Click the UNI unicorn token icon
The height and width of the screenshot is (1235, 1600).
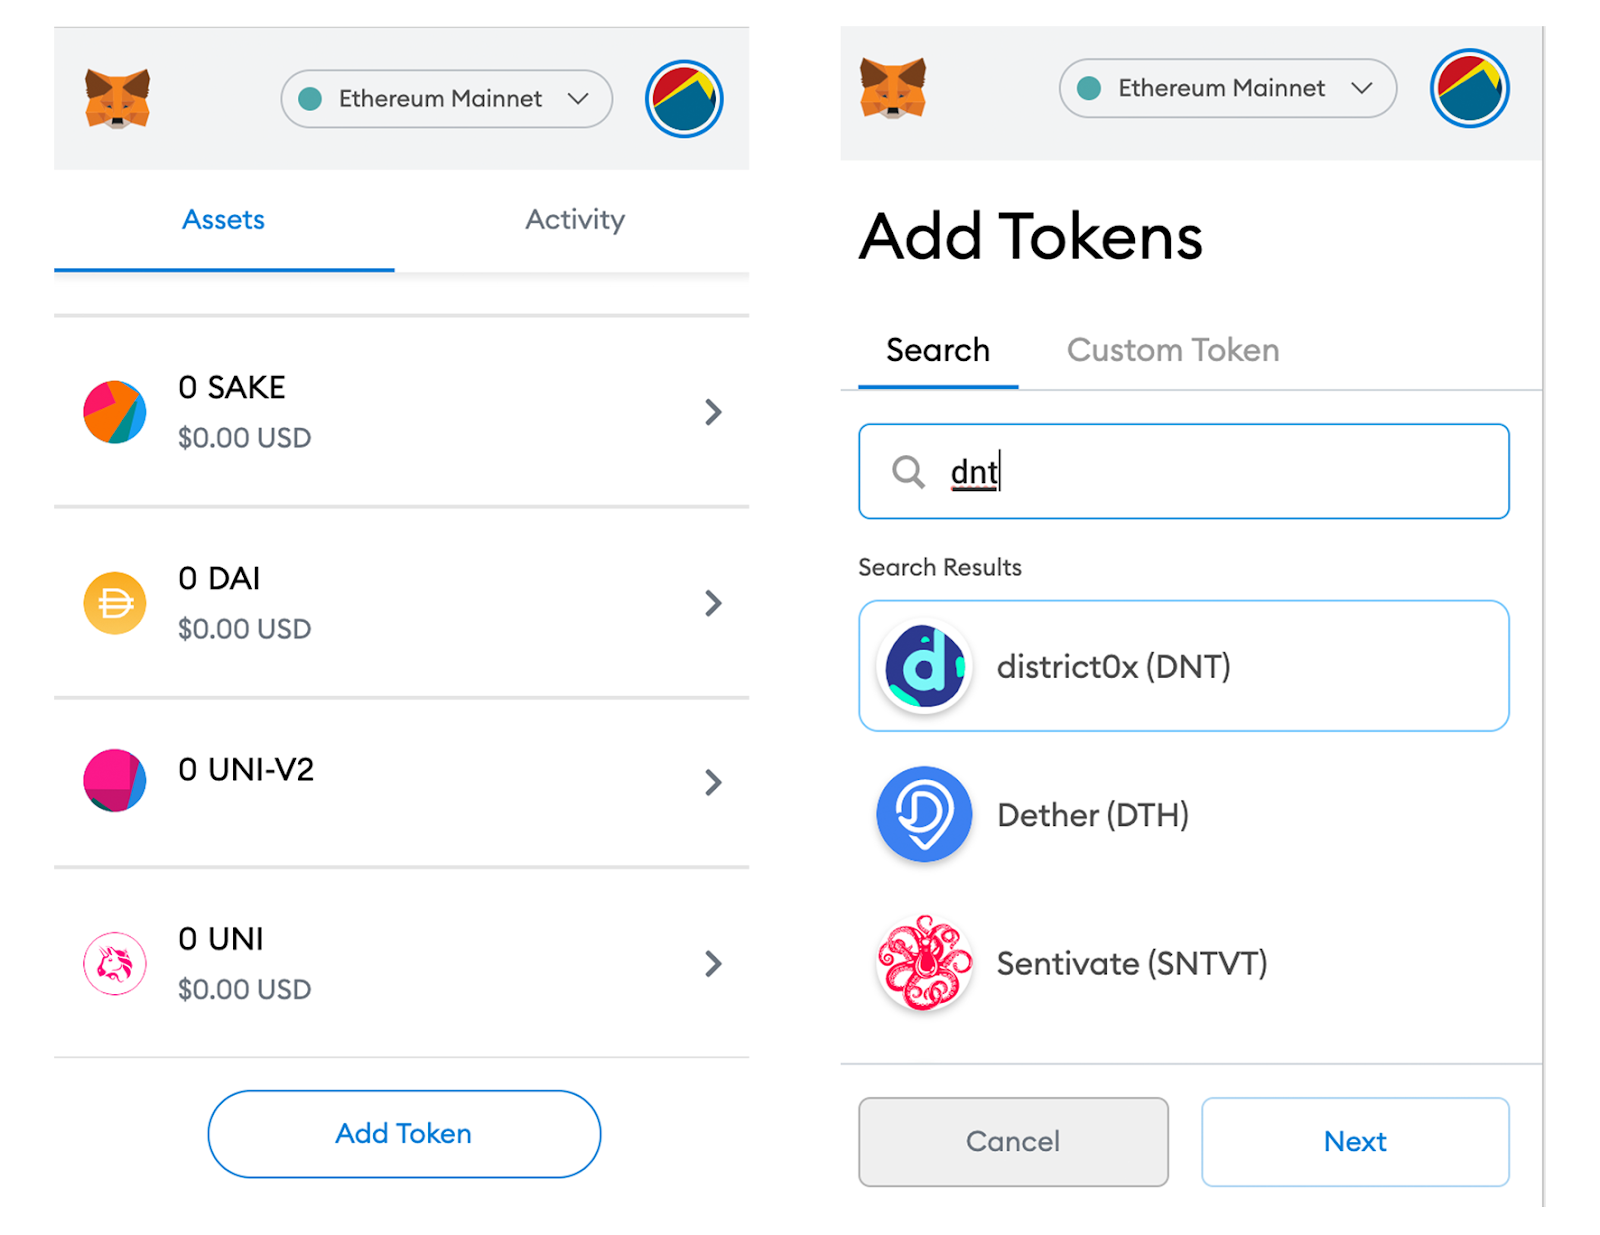(x=115, y=964)
